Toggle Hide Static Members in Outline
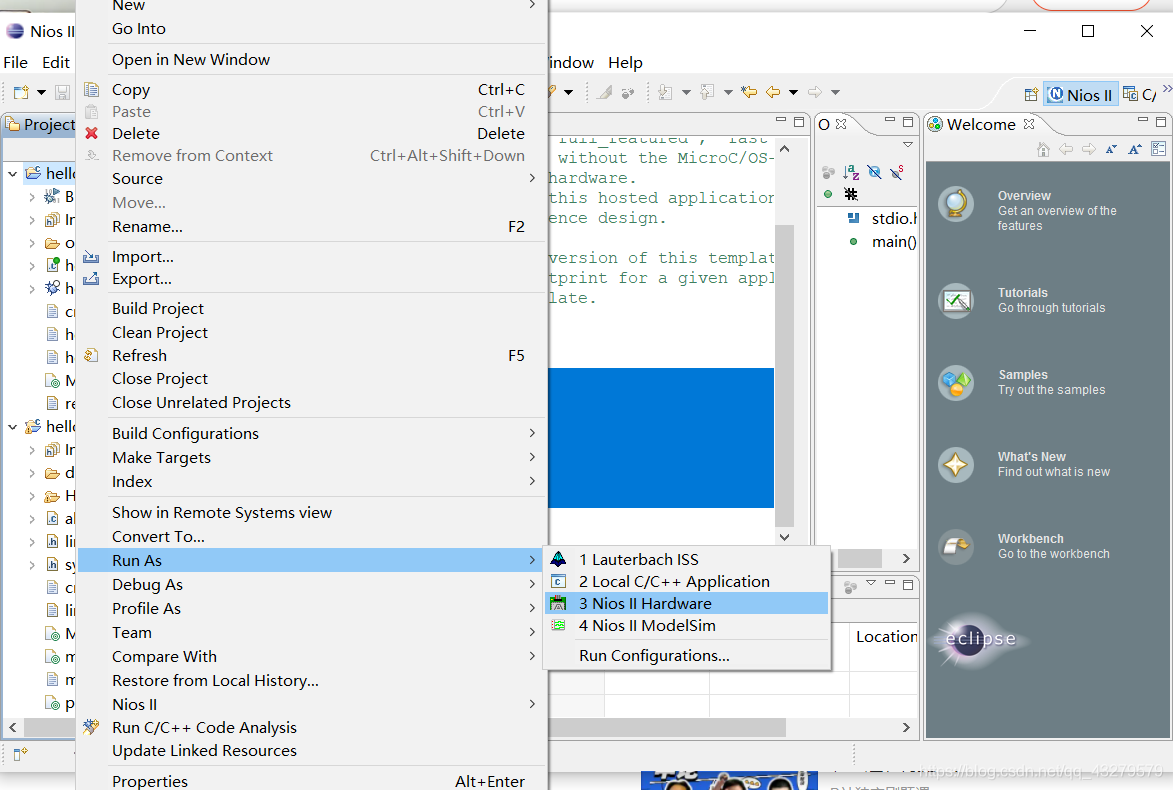1173x790 pixels. (x=897, y=173)
